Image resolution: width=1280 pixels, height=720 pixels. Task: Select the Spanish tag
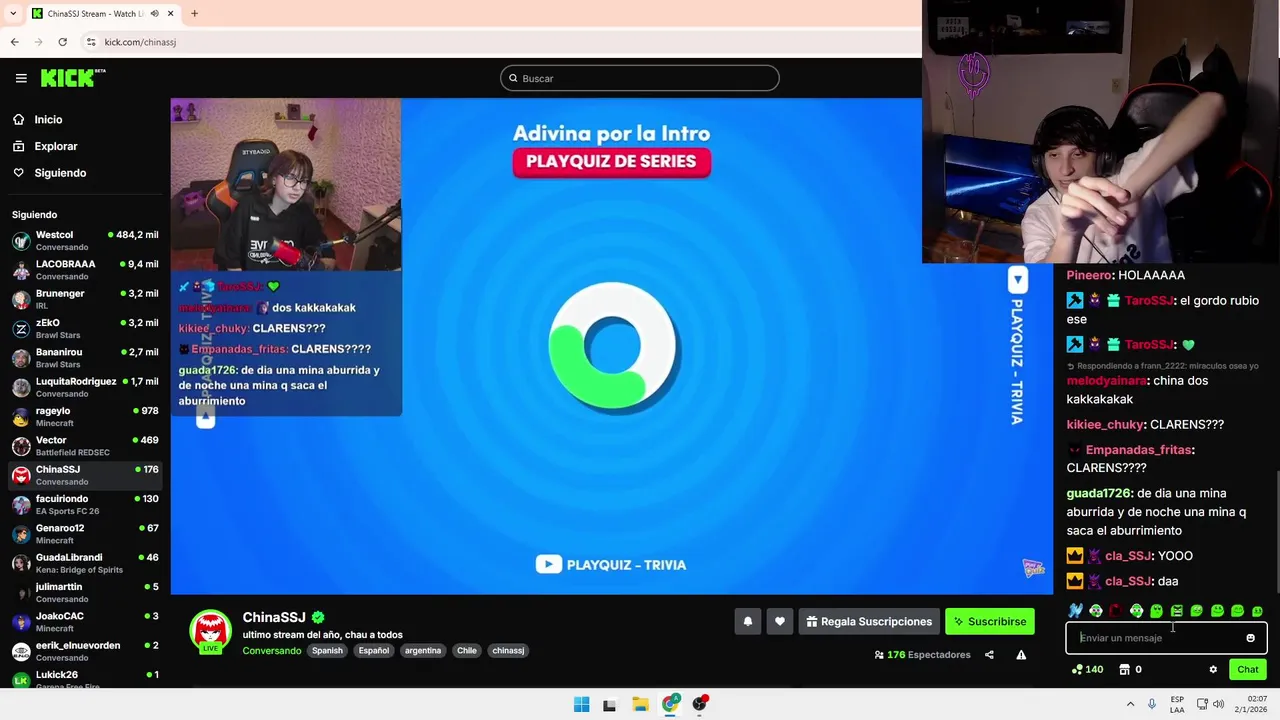[327, 651]
